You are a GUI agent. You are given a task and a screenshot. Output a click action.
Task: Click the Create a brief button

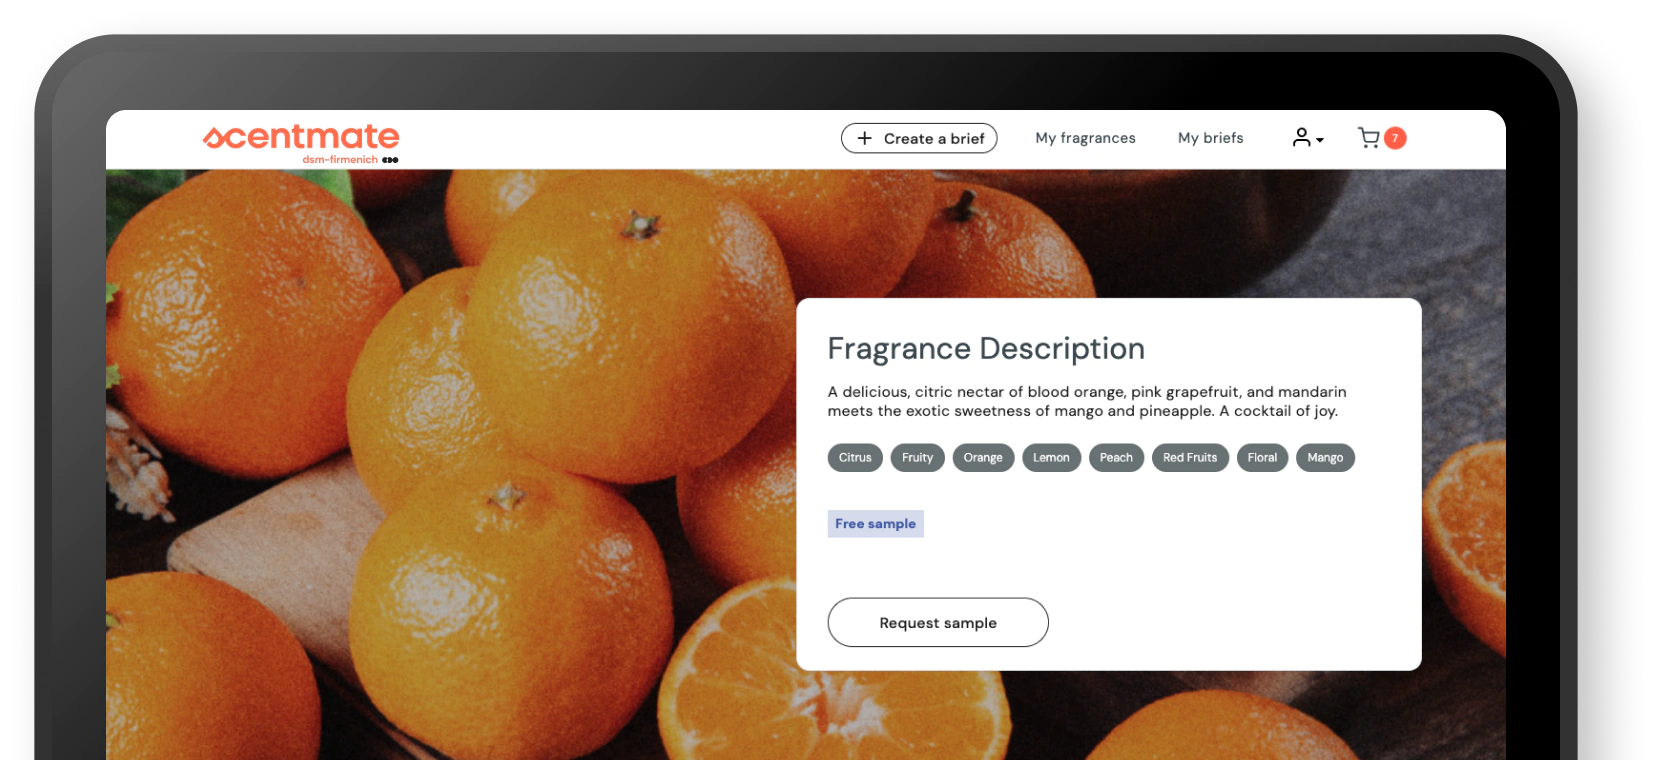[x=919, y=138]
